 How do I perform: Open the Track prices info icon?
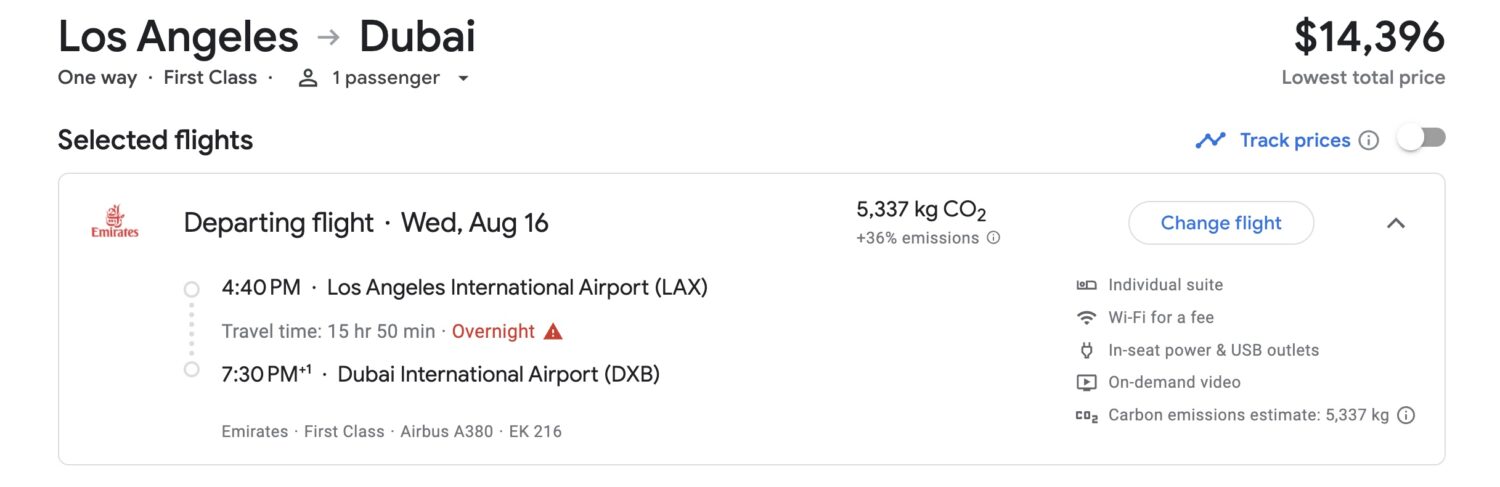point(1369,140)
